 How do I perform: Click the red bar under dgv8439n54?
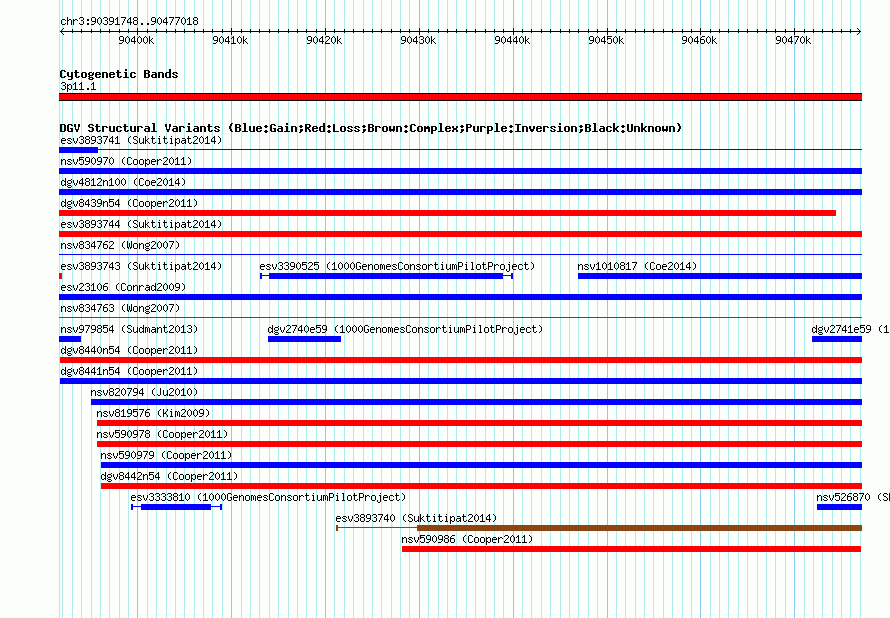tap(447, 213)
